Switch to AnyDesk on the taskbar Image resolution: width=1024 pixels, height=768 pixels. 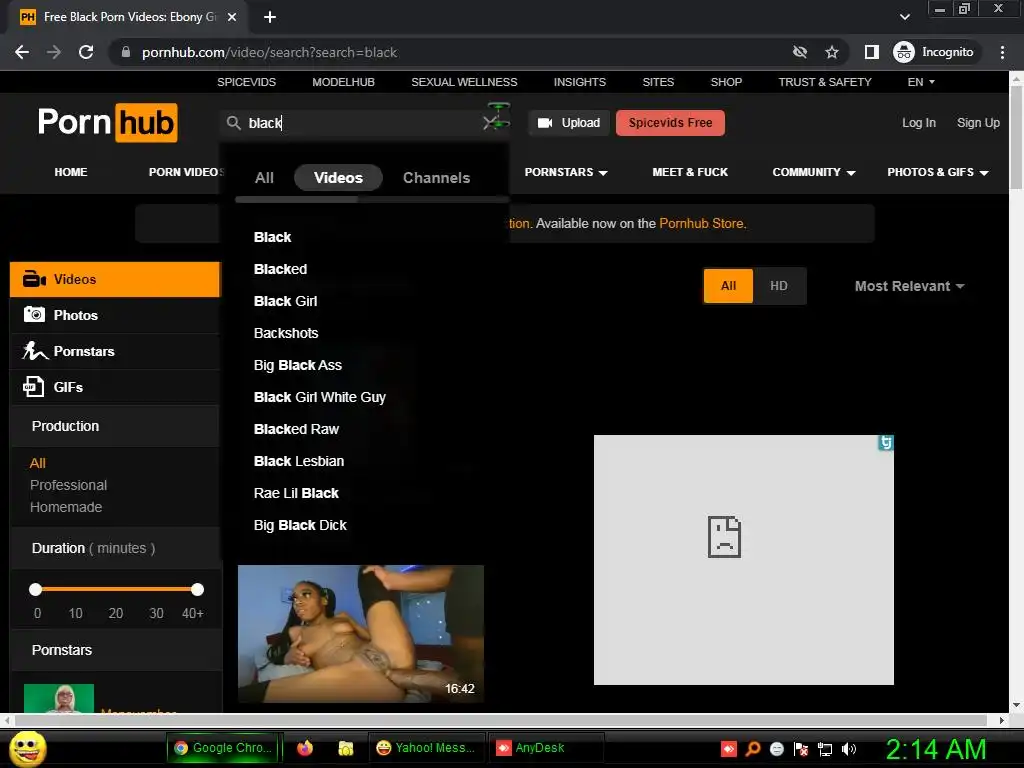coord(545,748)
